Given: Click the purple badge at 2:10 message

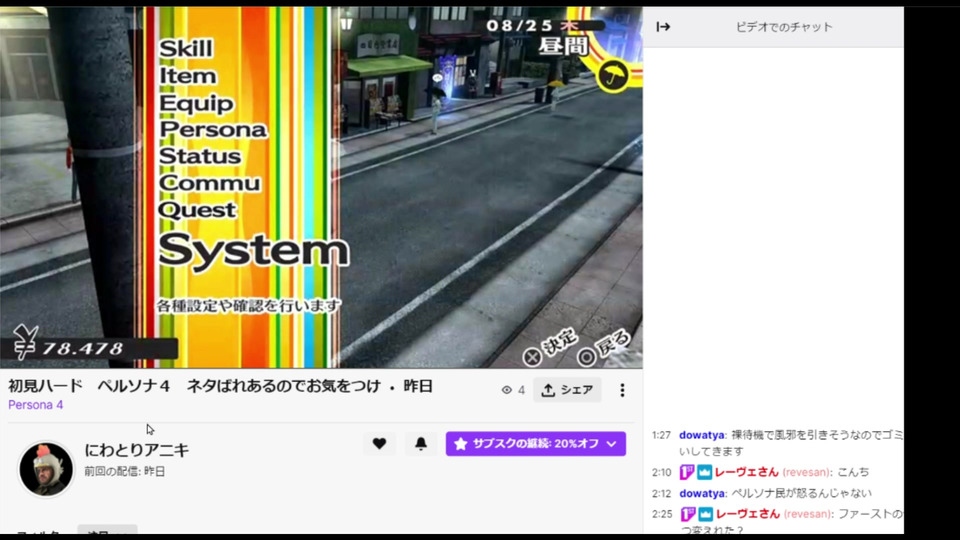Looking at the screenshot, I should (687, 472).
